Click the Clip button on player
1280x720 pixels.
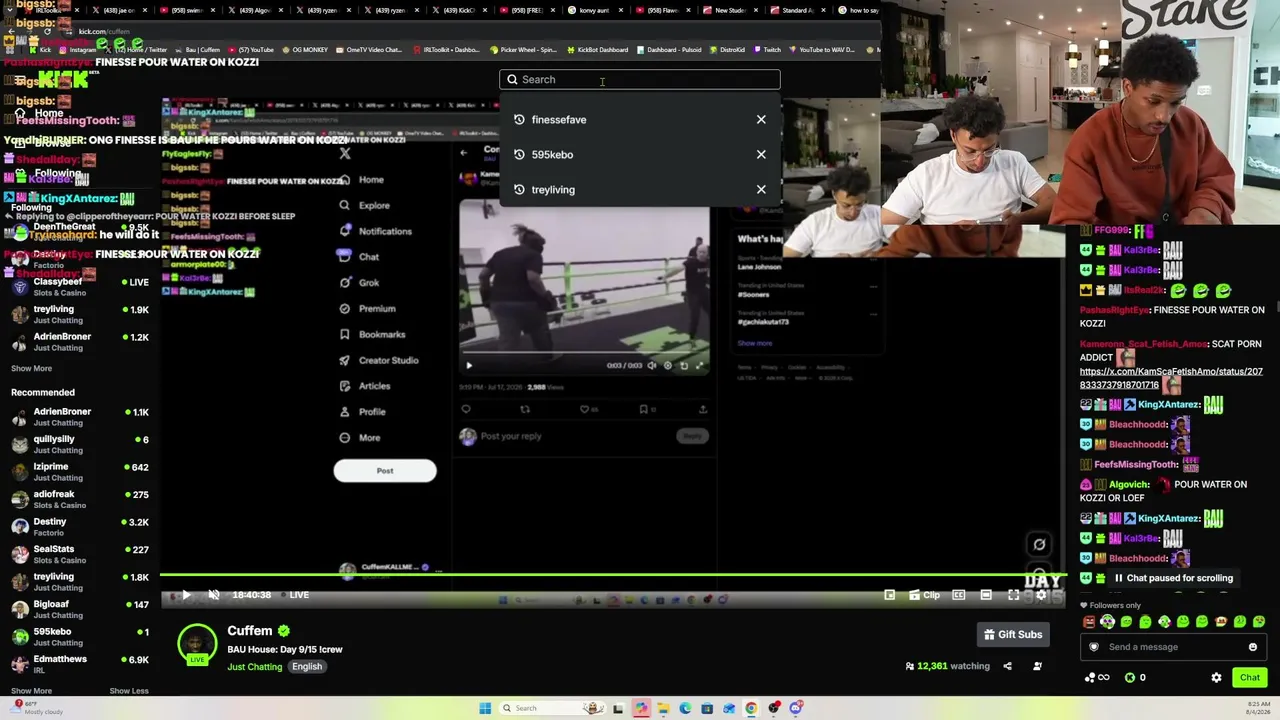[x=923, y=595]
